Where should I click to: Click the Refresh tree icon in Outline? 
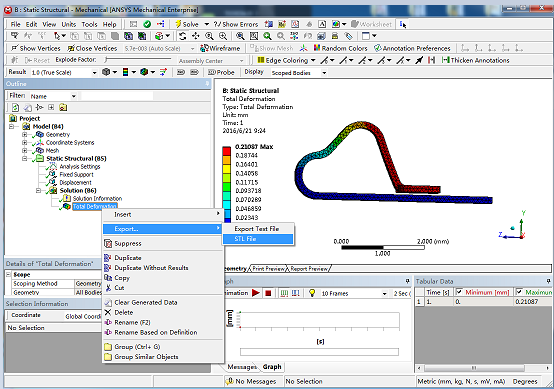15,107
